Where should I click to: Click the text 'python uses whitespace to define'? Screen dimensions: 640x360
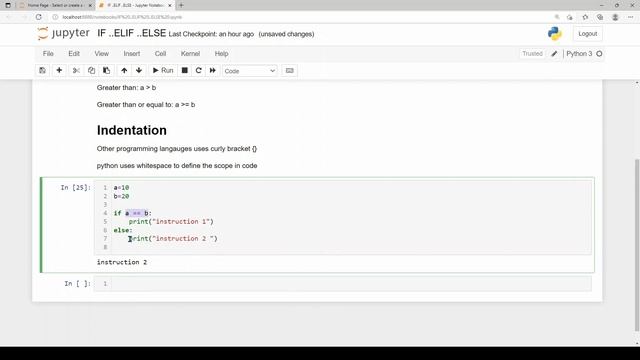tap(177, 166)
